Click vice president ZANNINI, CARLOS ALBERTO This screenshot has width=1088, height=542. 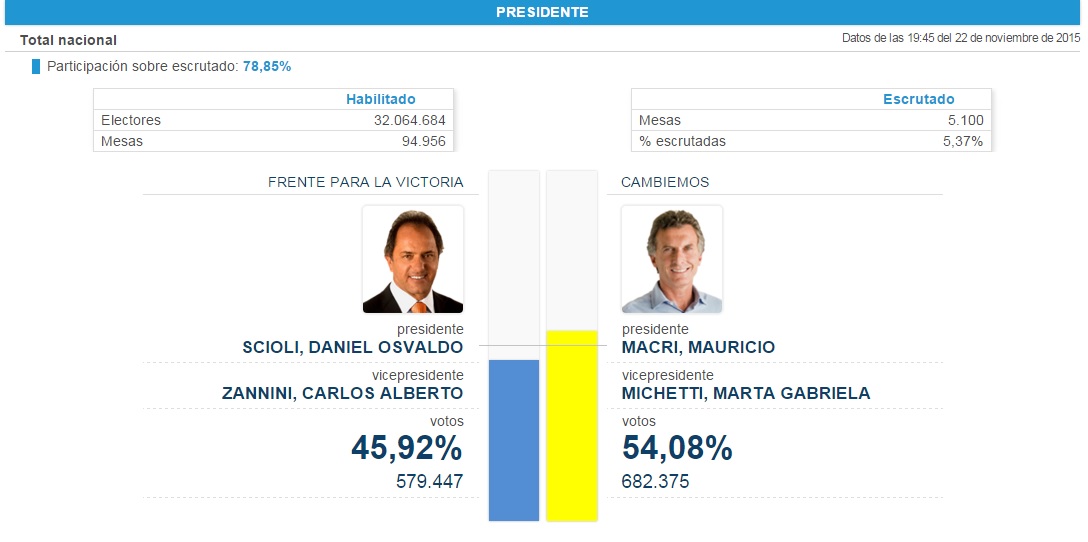tap(342, 393)
